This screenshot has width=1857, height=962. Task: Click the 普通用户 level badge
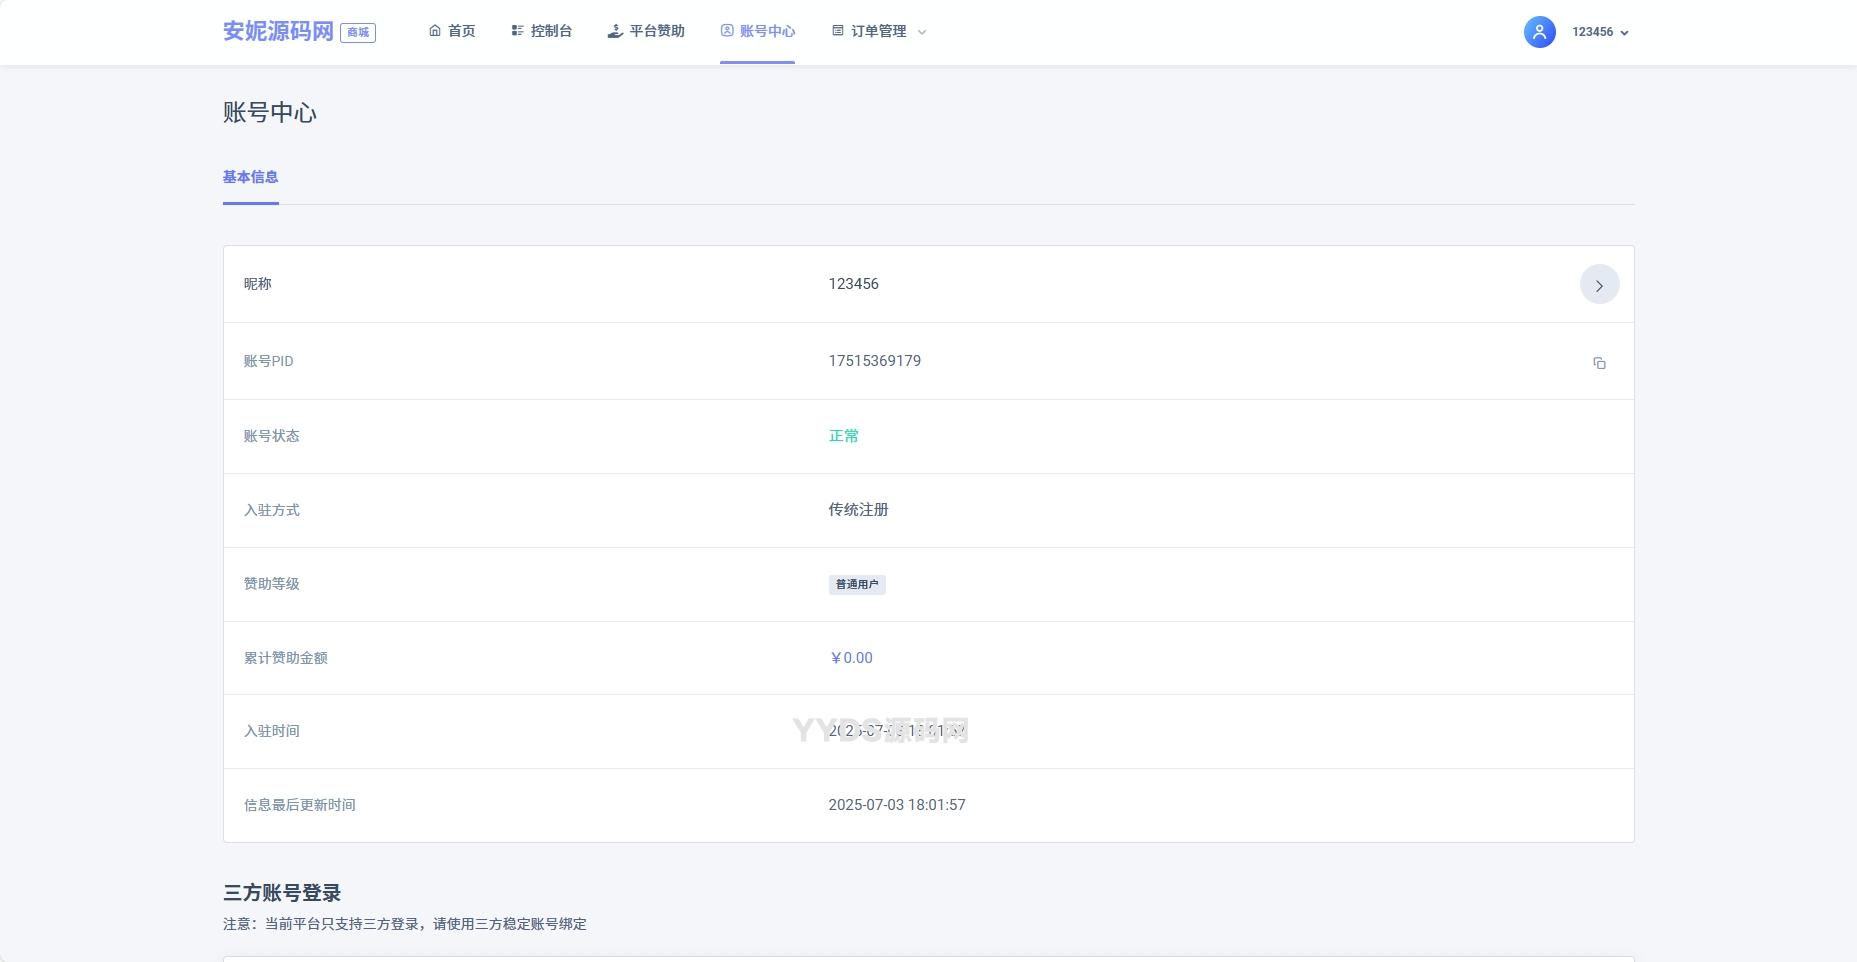[856, 584]
